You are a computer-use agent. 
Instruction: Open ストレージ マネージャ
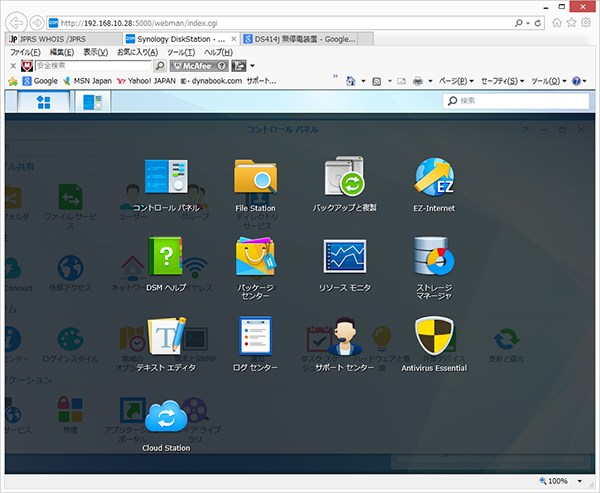point(434,256)
